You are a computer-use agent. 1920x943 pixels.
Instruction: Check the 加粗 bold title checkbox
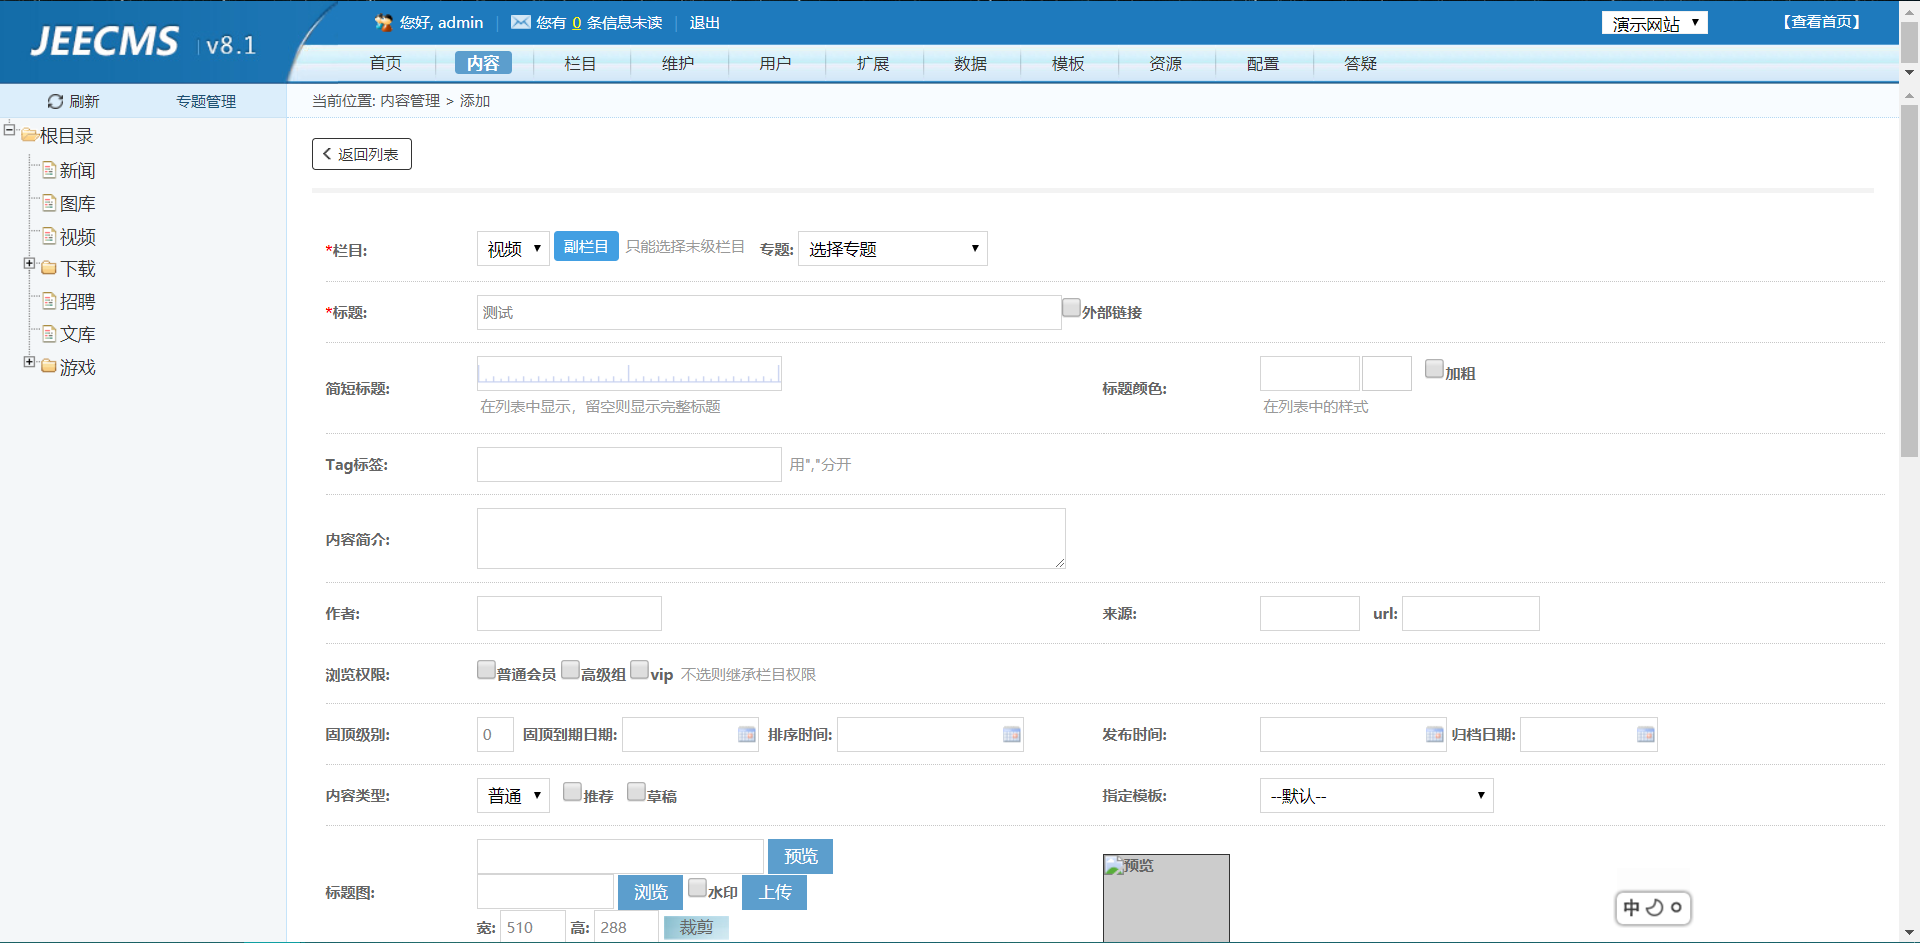(1434, 369)
